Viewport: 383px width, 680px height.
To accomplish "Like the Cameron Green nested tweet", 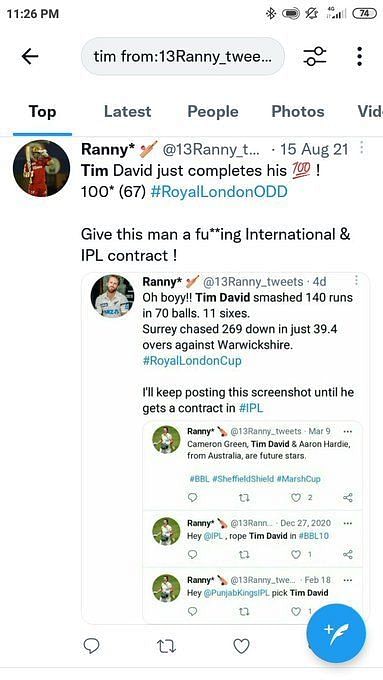I will [296, 497].
